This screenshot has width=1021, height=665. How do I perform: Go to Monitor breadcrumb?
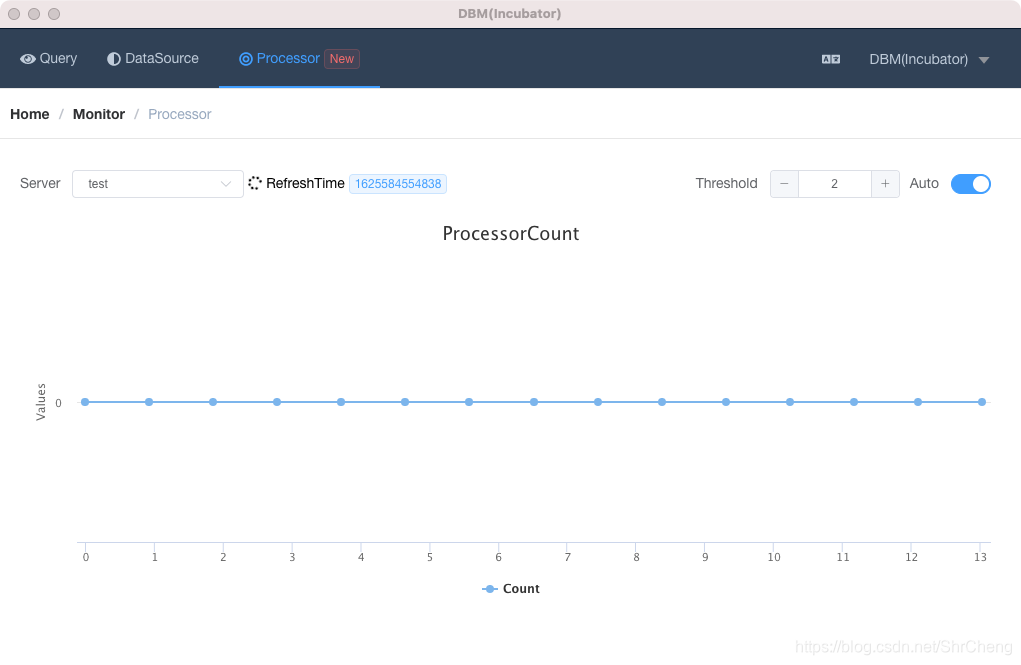click(99, 114)
